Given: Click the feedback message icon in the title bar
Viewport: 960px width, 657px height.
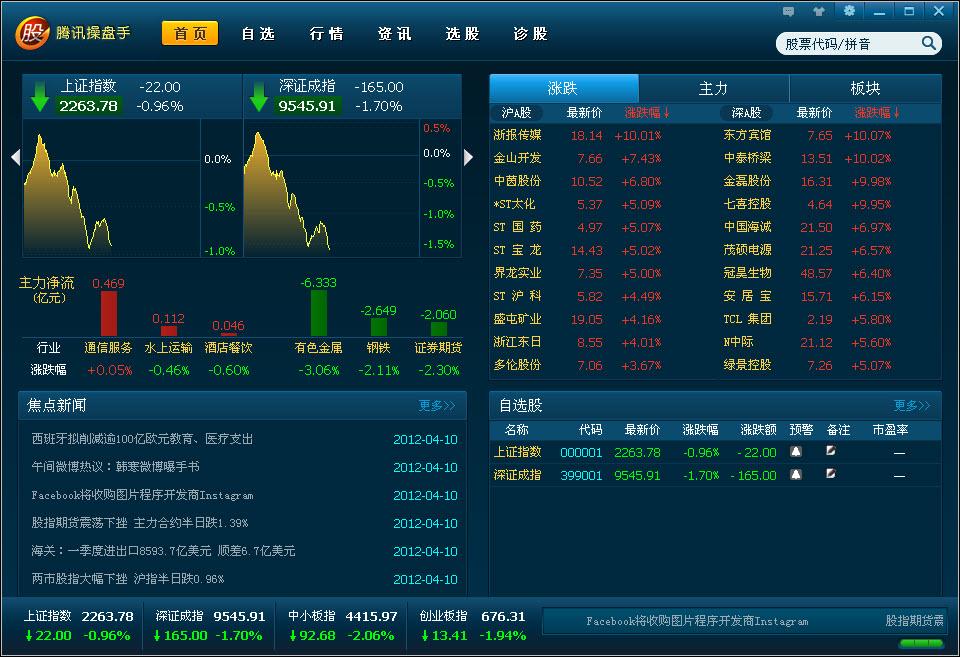Looking at the screenshot, I should point(787,10).
